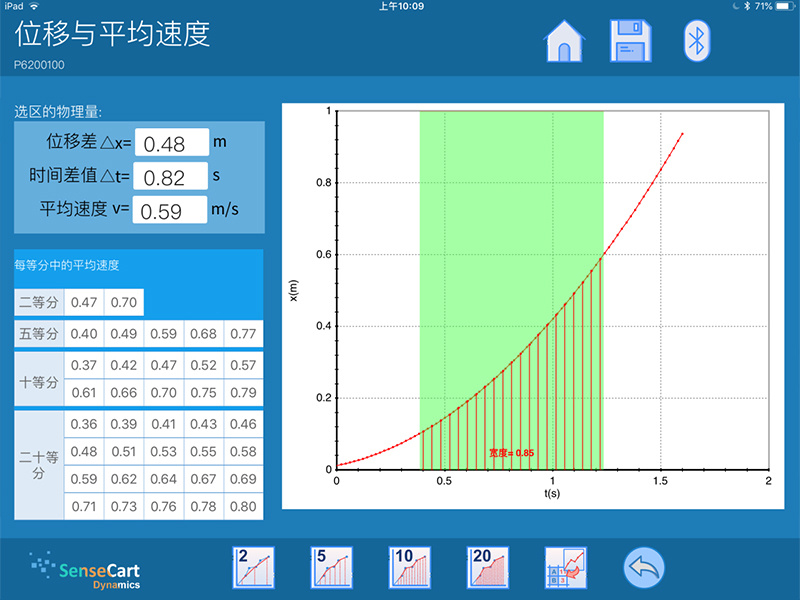The height and width of the screenshot is (600, 800).
Task: Split the selection into 5 equal parts
Action: click(332, 567)
